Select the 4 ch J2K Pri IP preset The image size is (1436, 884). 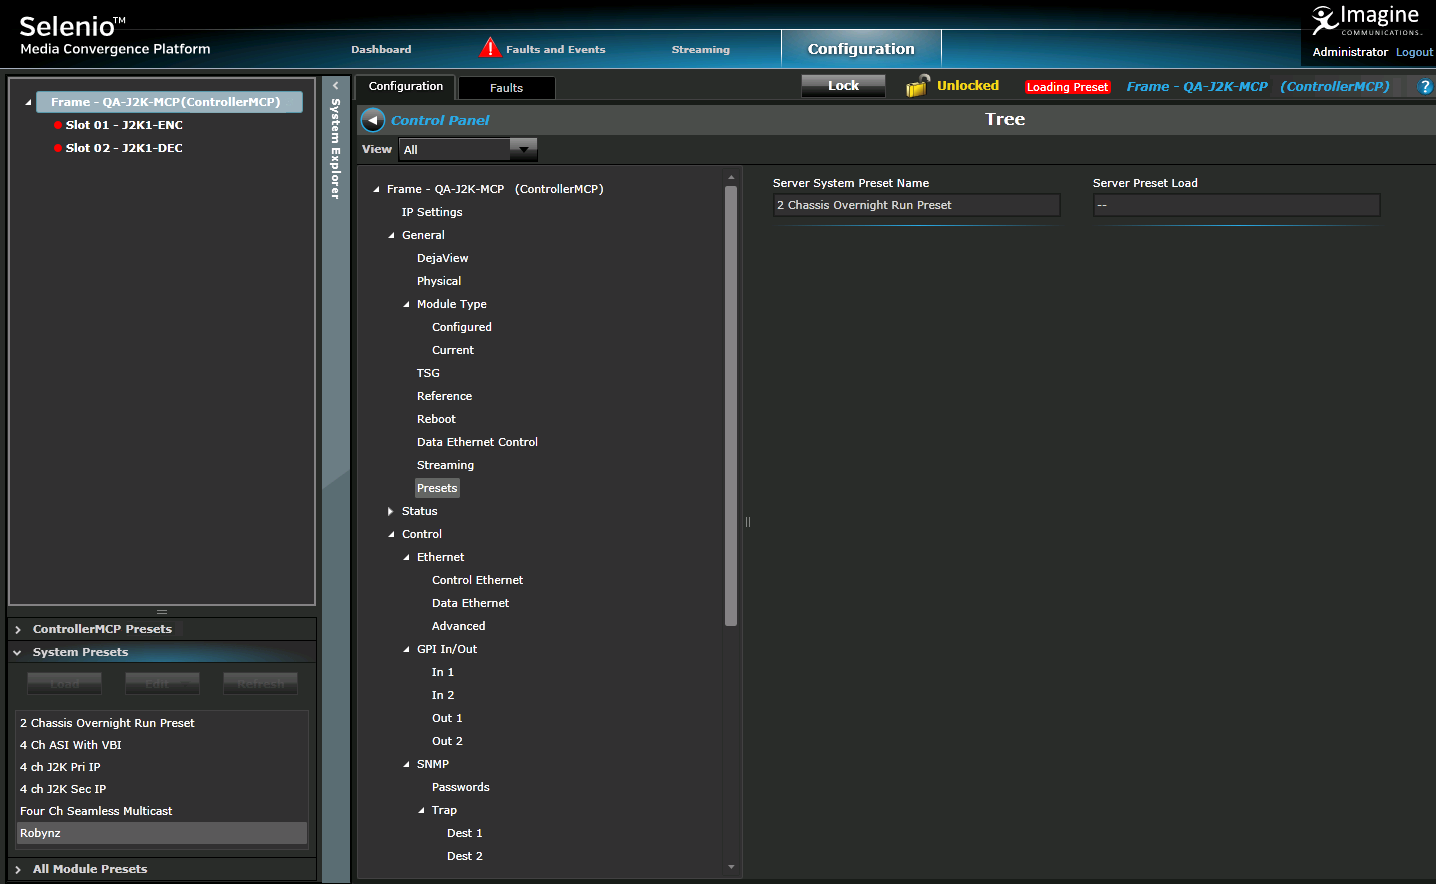pos(162,767)
